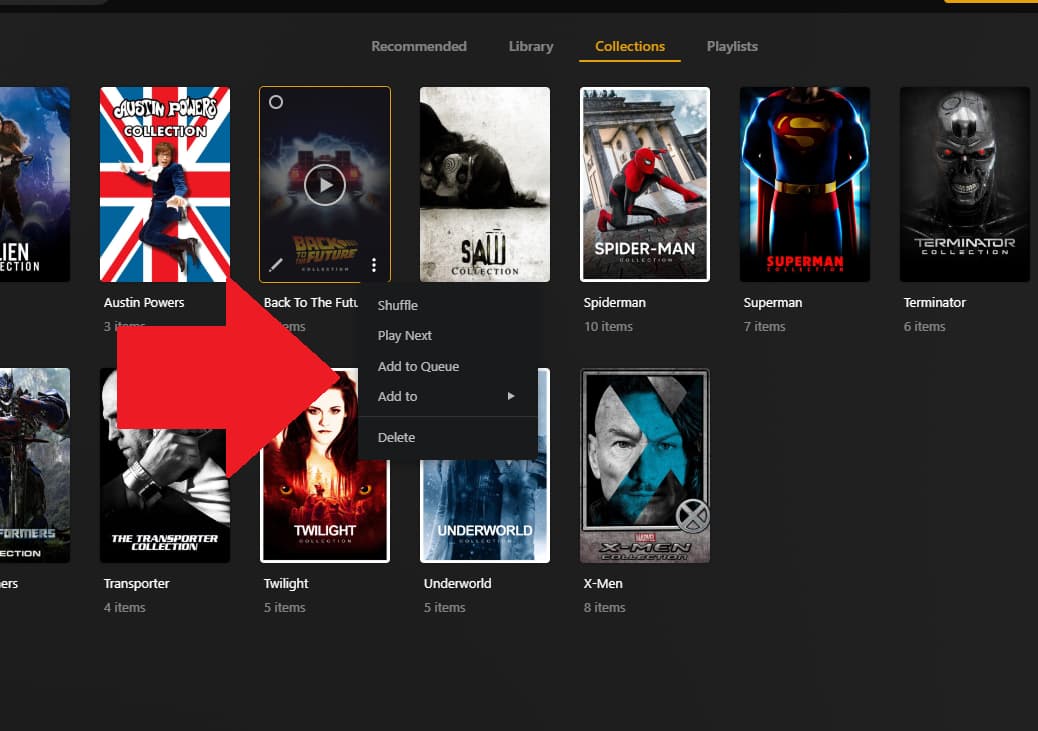Click the Austin Powers title link
Screen dimensions: 1038x731
point(144,303)
